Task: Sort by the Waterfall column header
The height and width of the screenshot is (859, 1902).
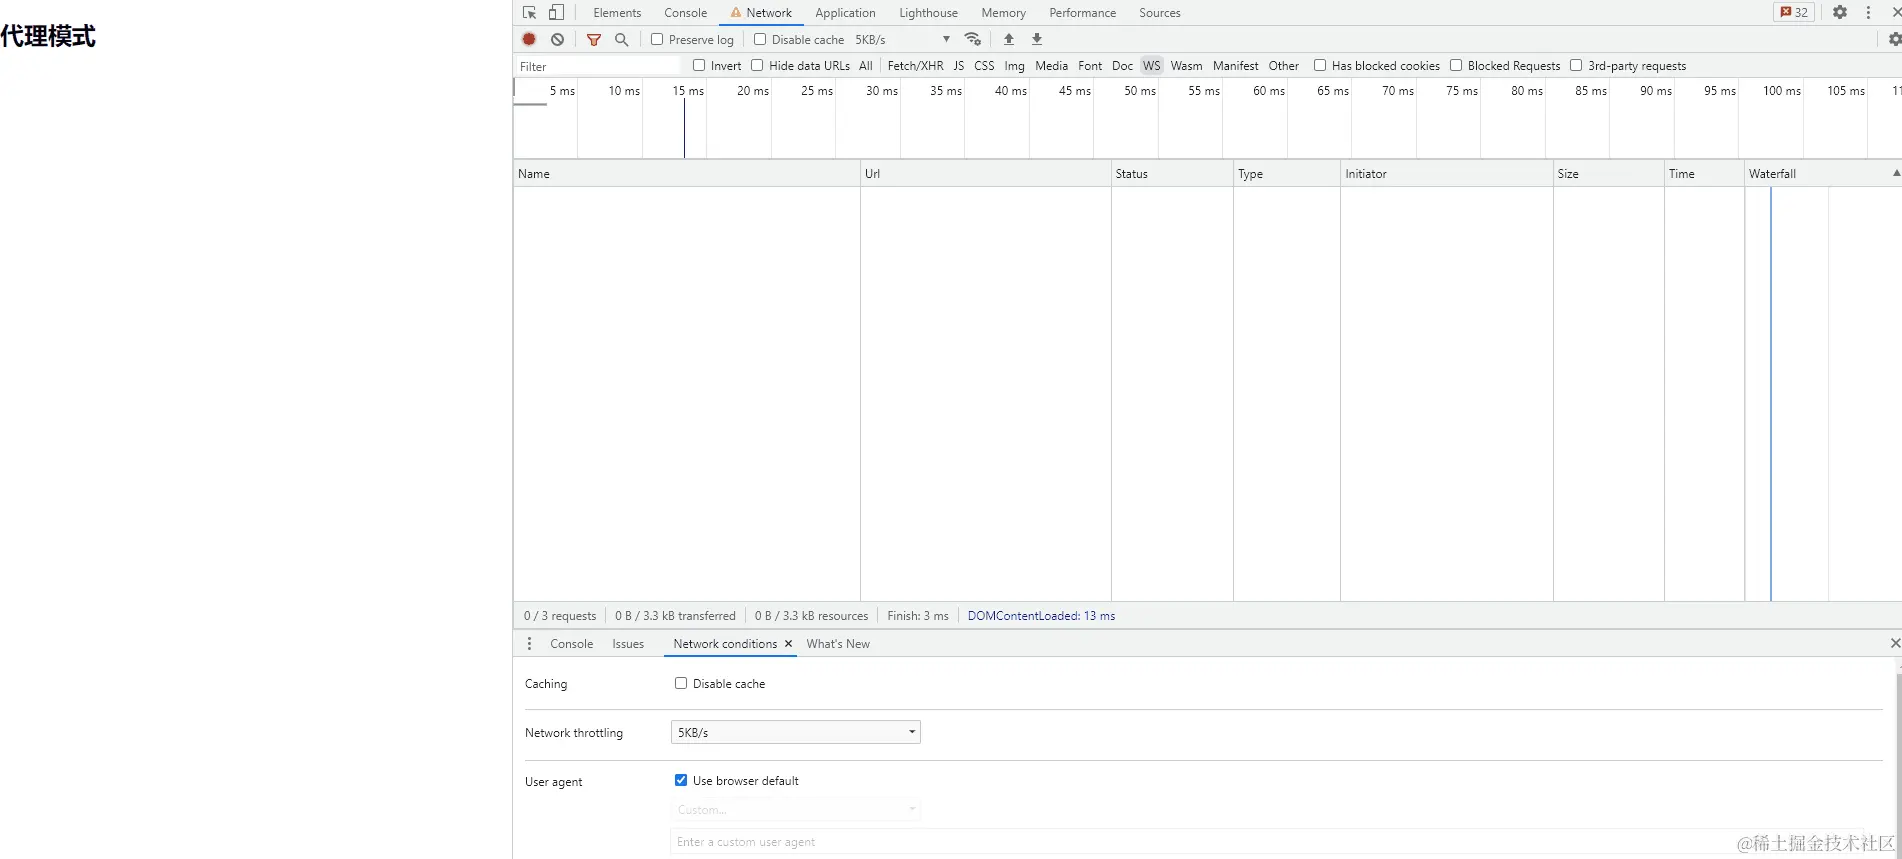Action: point(1823,173)
